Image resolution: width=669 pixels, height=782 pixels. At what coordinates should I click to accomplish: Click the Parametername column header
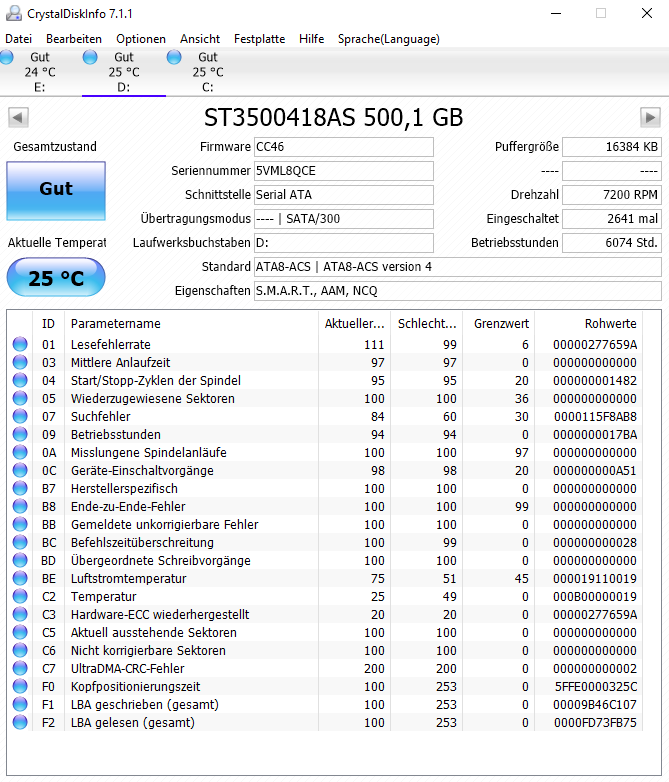[191, 324]
